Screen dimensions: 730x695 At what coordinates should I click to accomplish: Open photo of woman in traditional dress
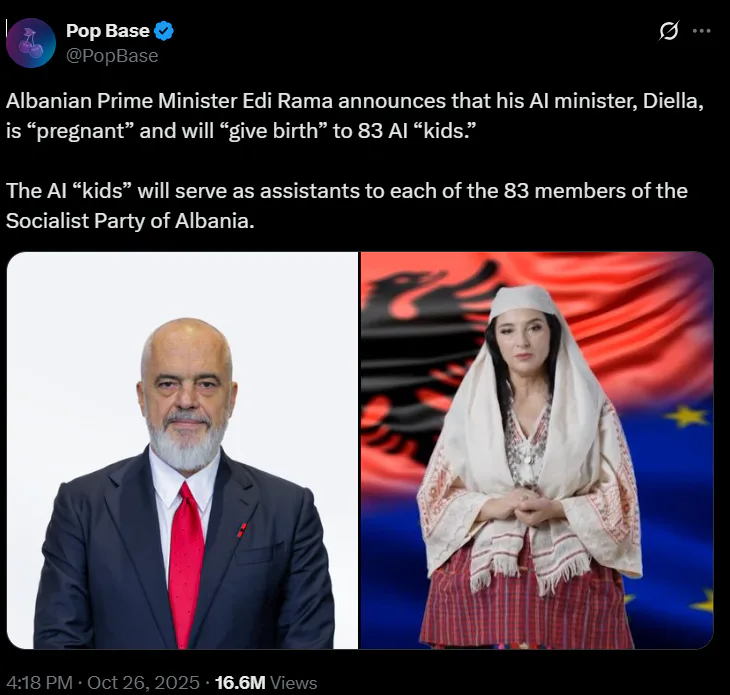pyautogui.click(x=537, y=450)
